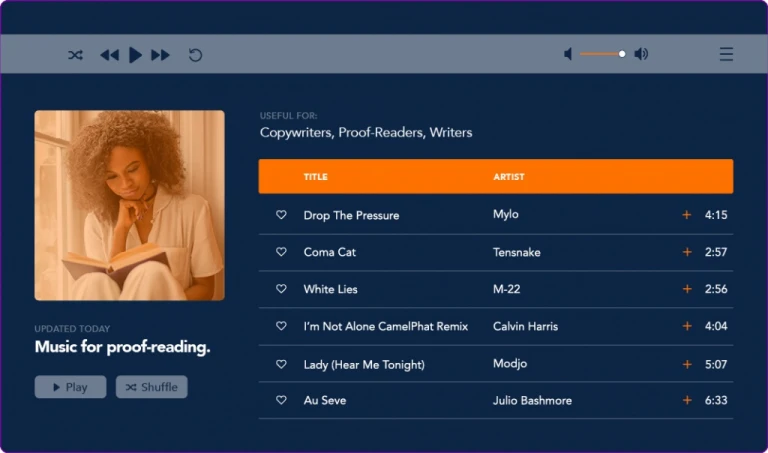The height and width of the screenshot is (453, 768).
Task: Like I'm Not Alone CamelPhat Remix heart
Action: click(x=281, y=326)
